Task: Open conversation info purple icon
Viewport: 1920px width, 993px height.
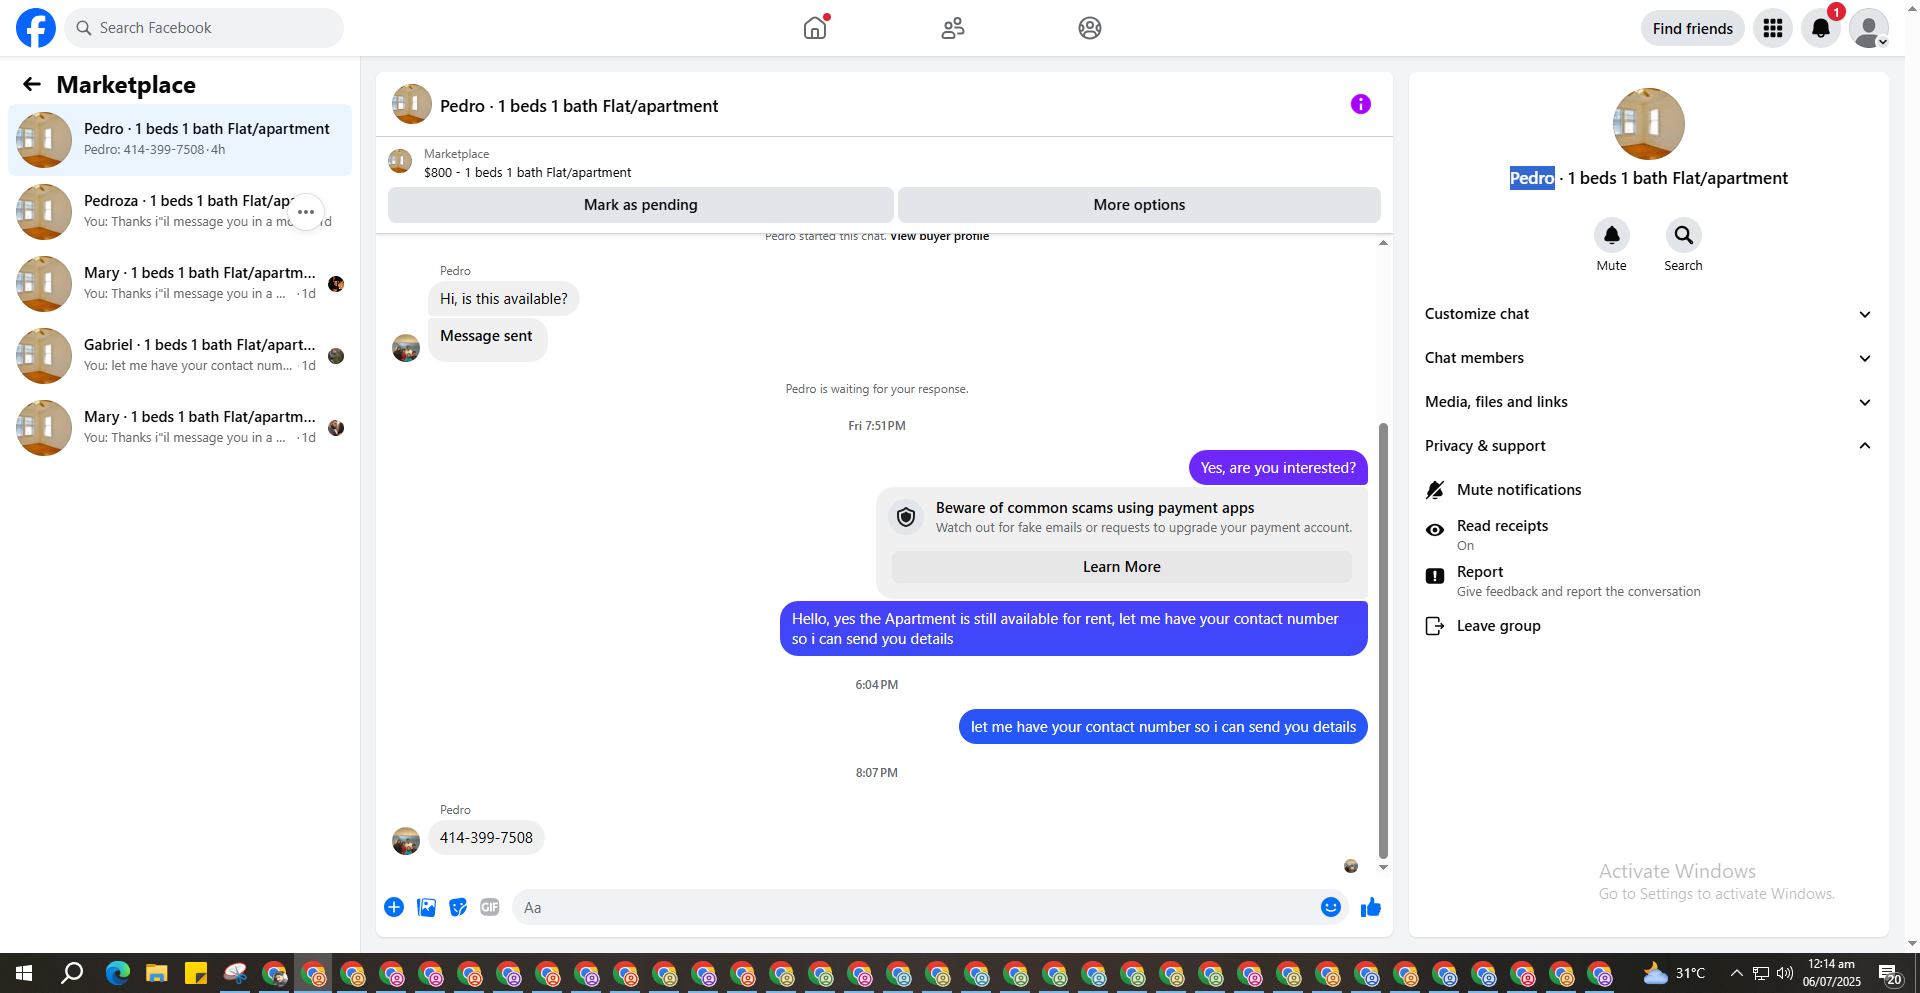Action: pyautogui.click(x=1361, y=104)
